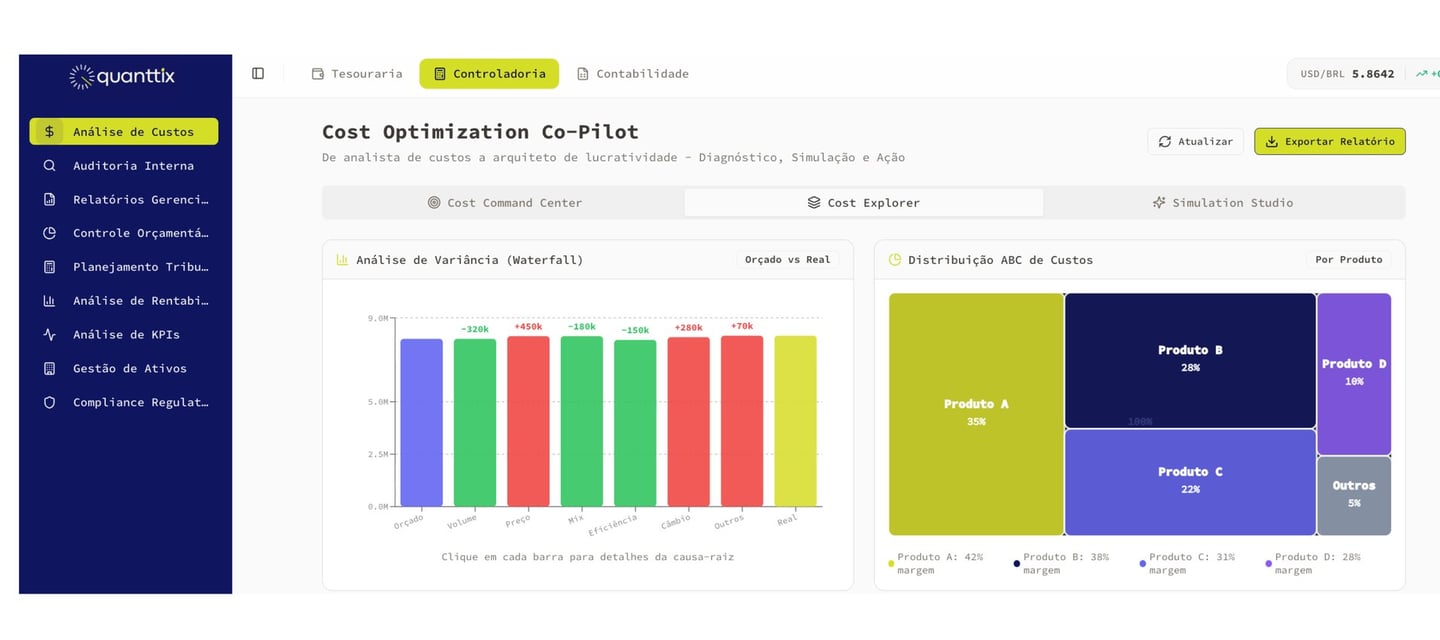Switch to the Contabilidade tab

point(632,73)
